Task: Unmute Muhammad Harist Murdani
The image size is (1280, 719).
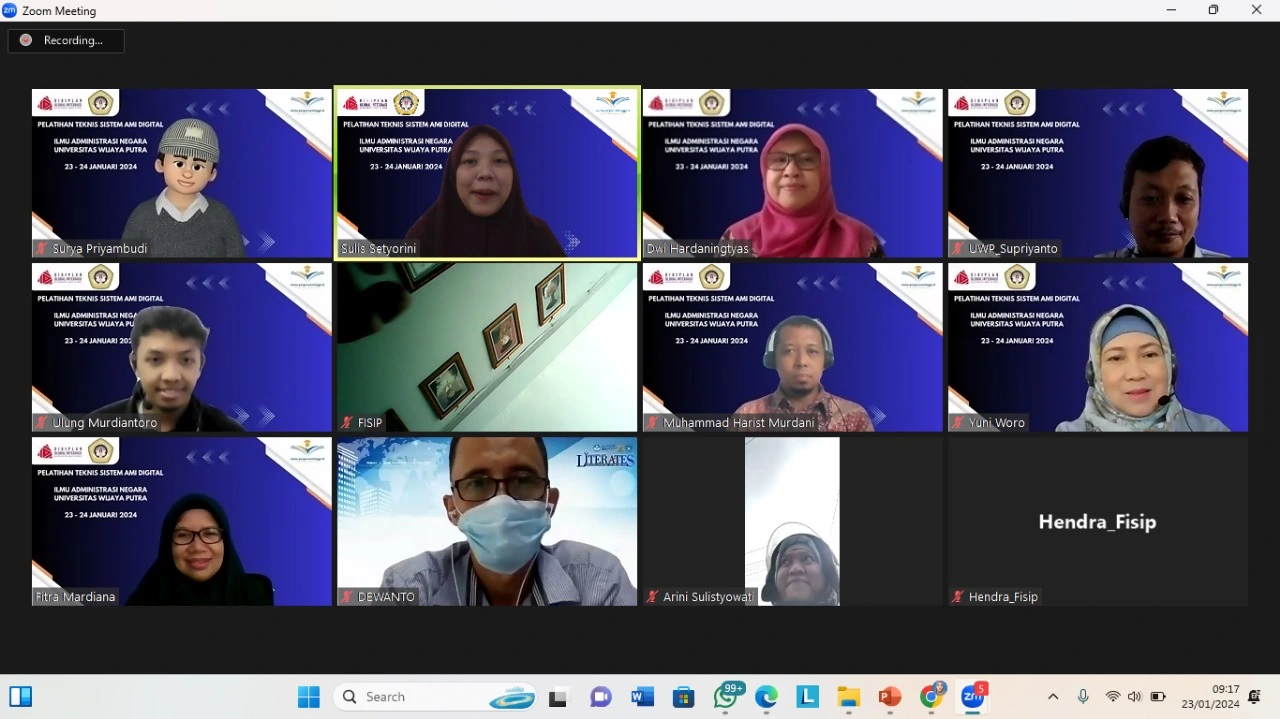Action: [x=653, y=422]
